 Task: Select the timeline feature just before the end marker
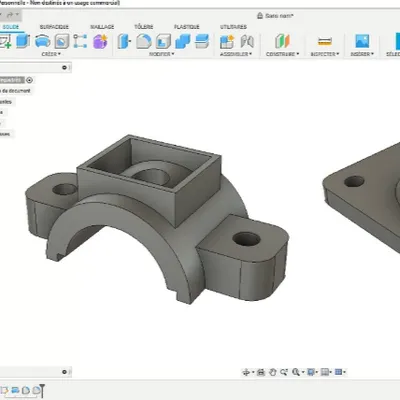[36, 390]
